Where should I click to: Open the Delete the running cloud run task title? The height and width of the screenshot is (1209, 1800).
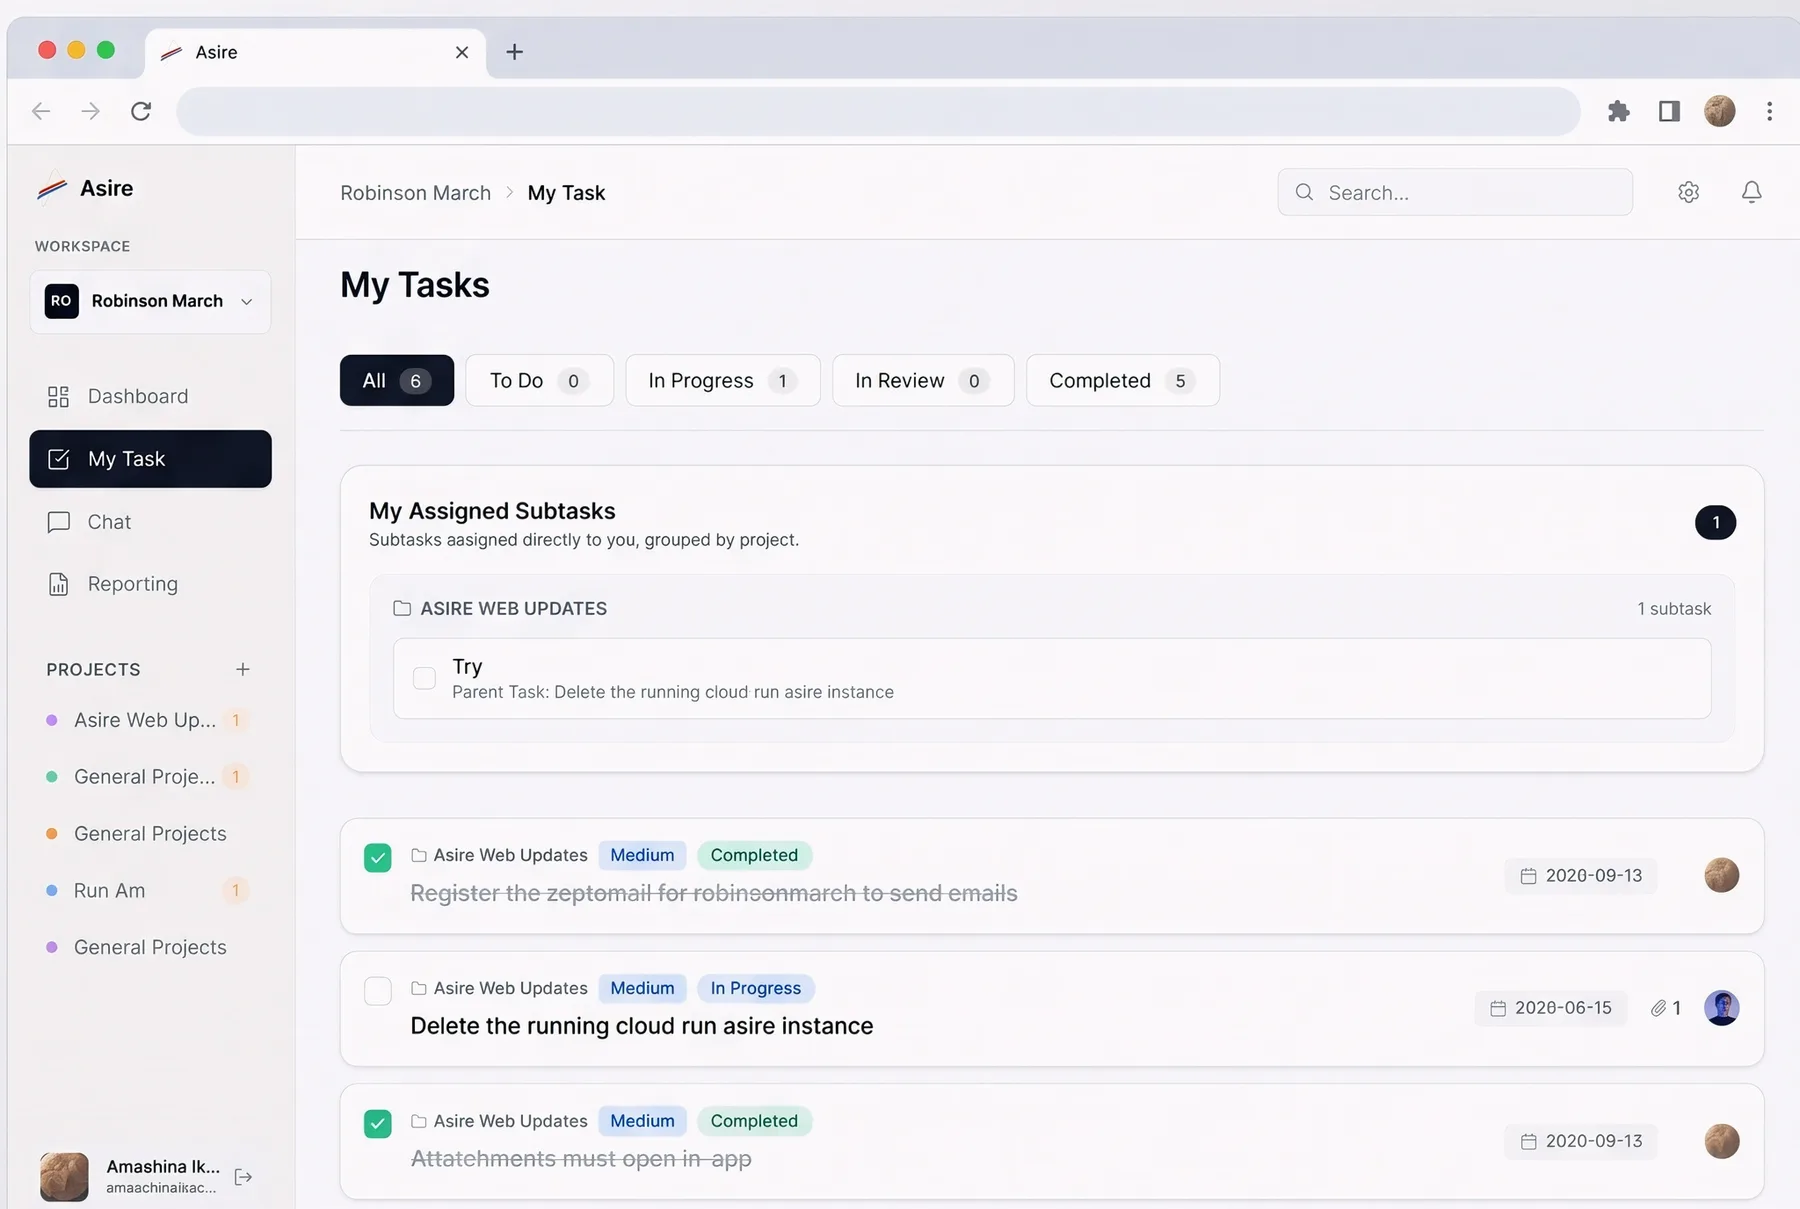pos(642,1026)
